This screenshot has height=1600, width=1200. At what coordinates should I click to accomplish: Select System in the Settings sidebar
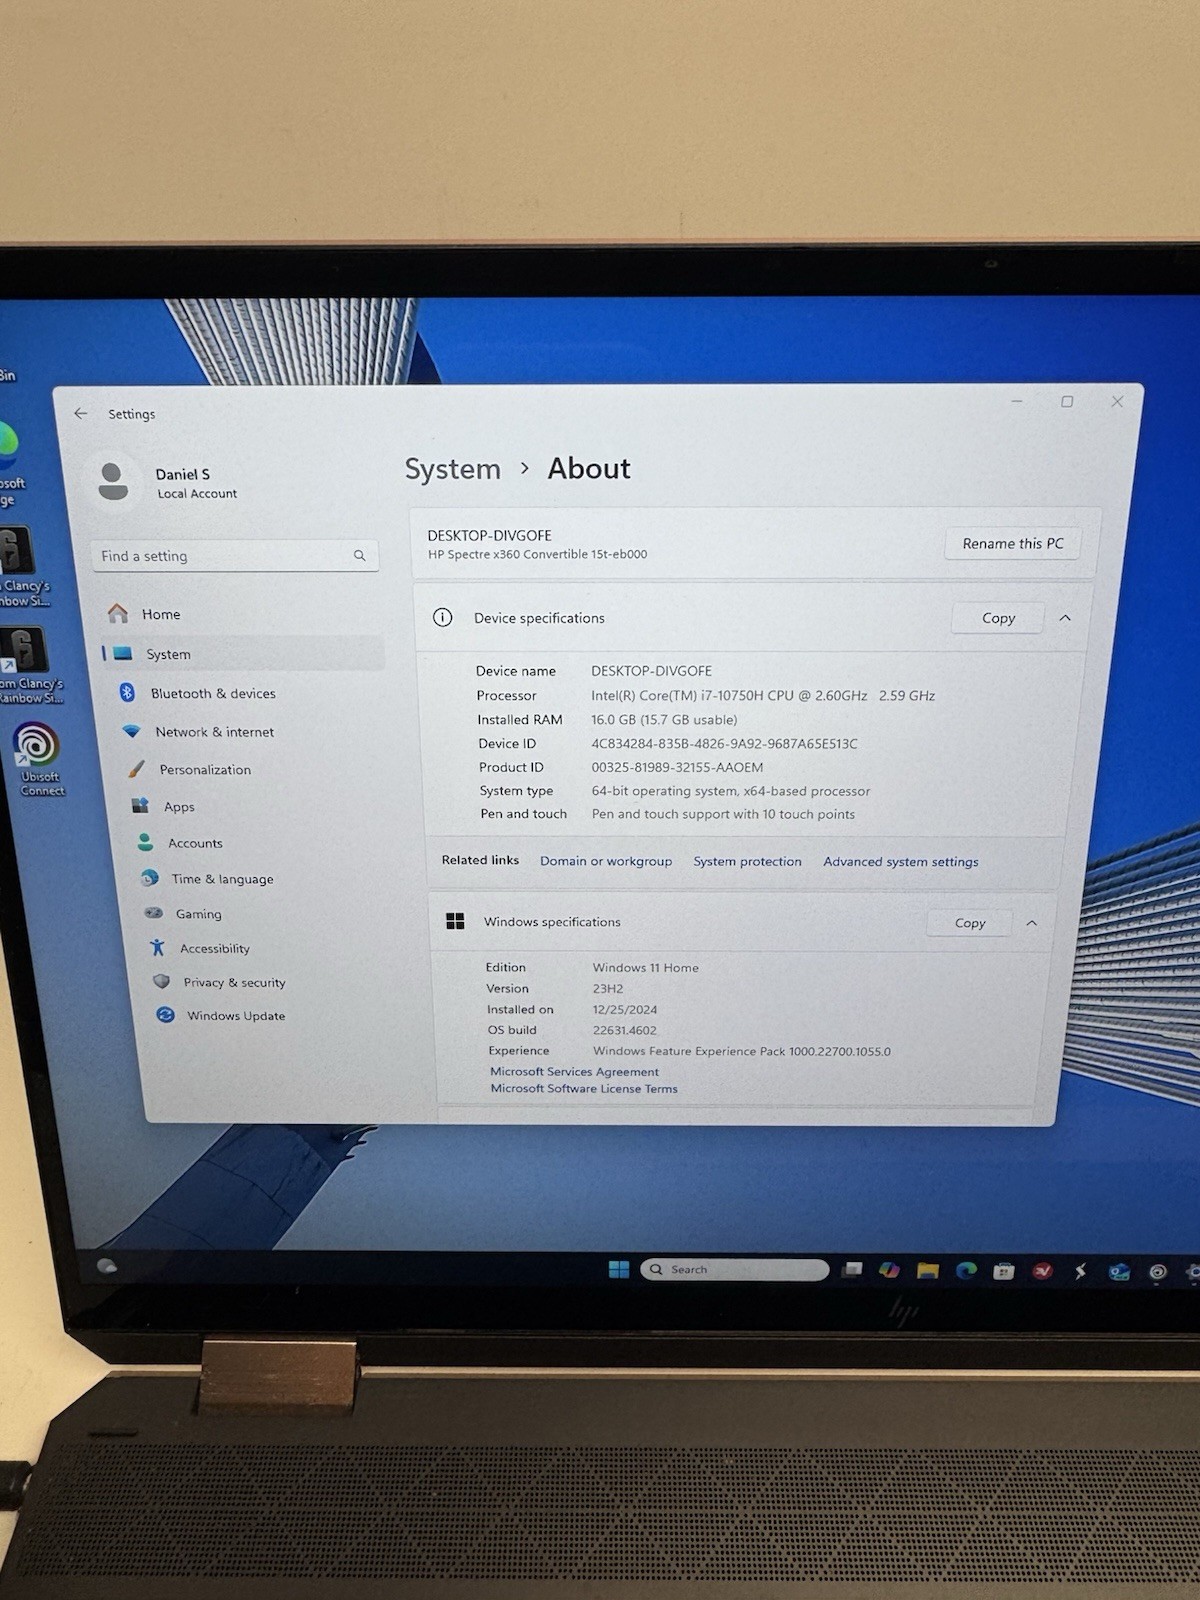pos(243,654)
